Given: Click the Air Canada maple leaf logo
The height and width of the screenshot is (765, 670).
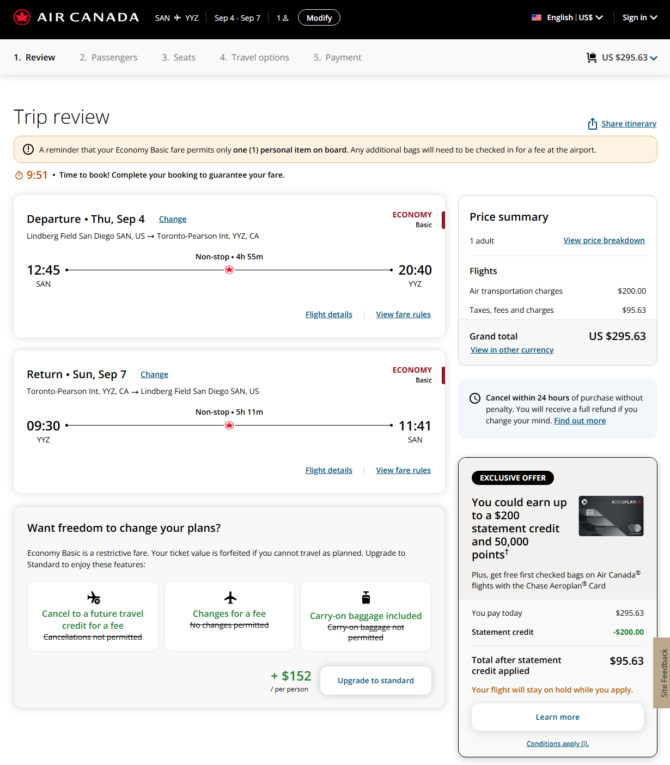Looking at the screenshot, I should [x=22, y=18].
